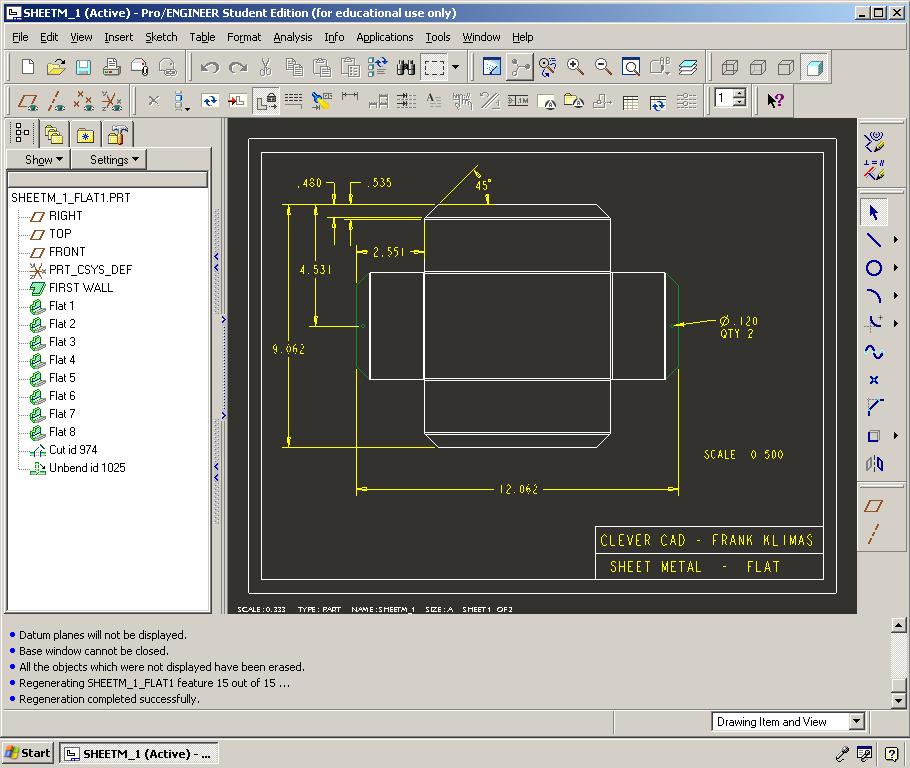Increase the sheet number spinner
Screen dimensions: 910x768
[x=739, y=95]
